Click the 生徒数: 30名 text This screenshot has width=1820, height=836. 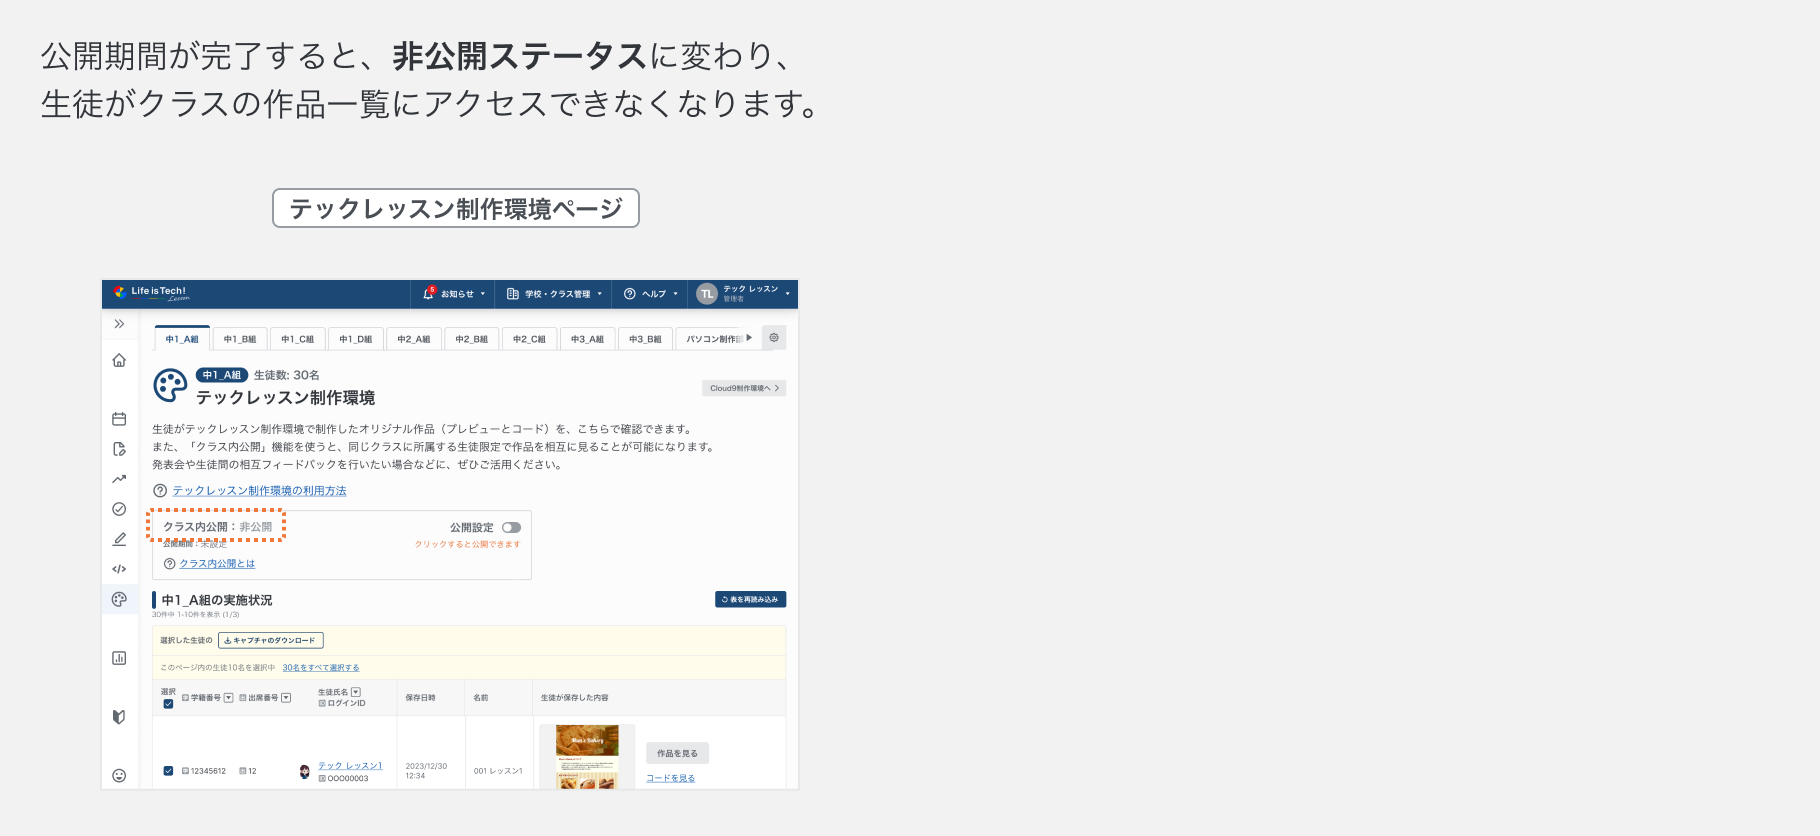tap(287, 375)
